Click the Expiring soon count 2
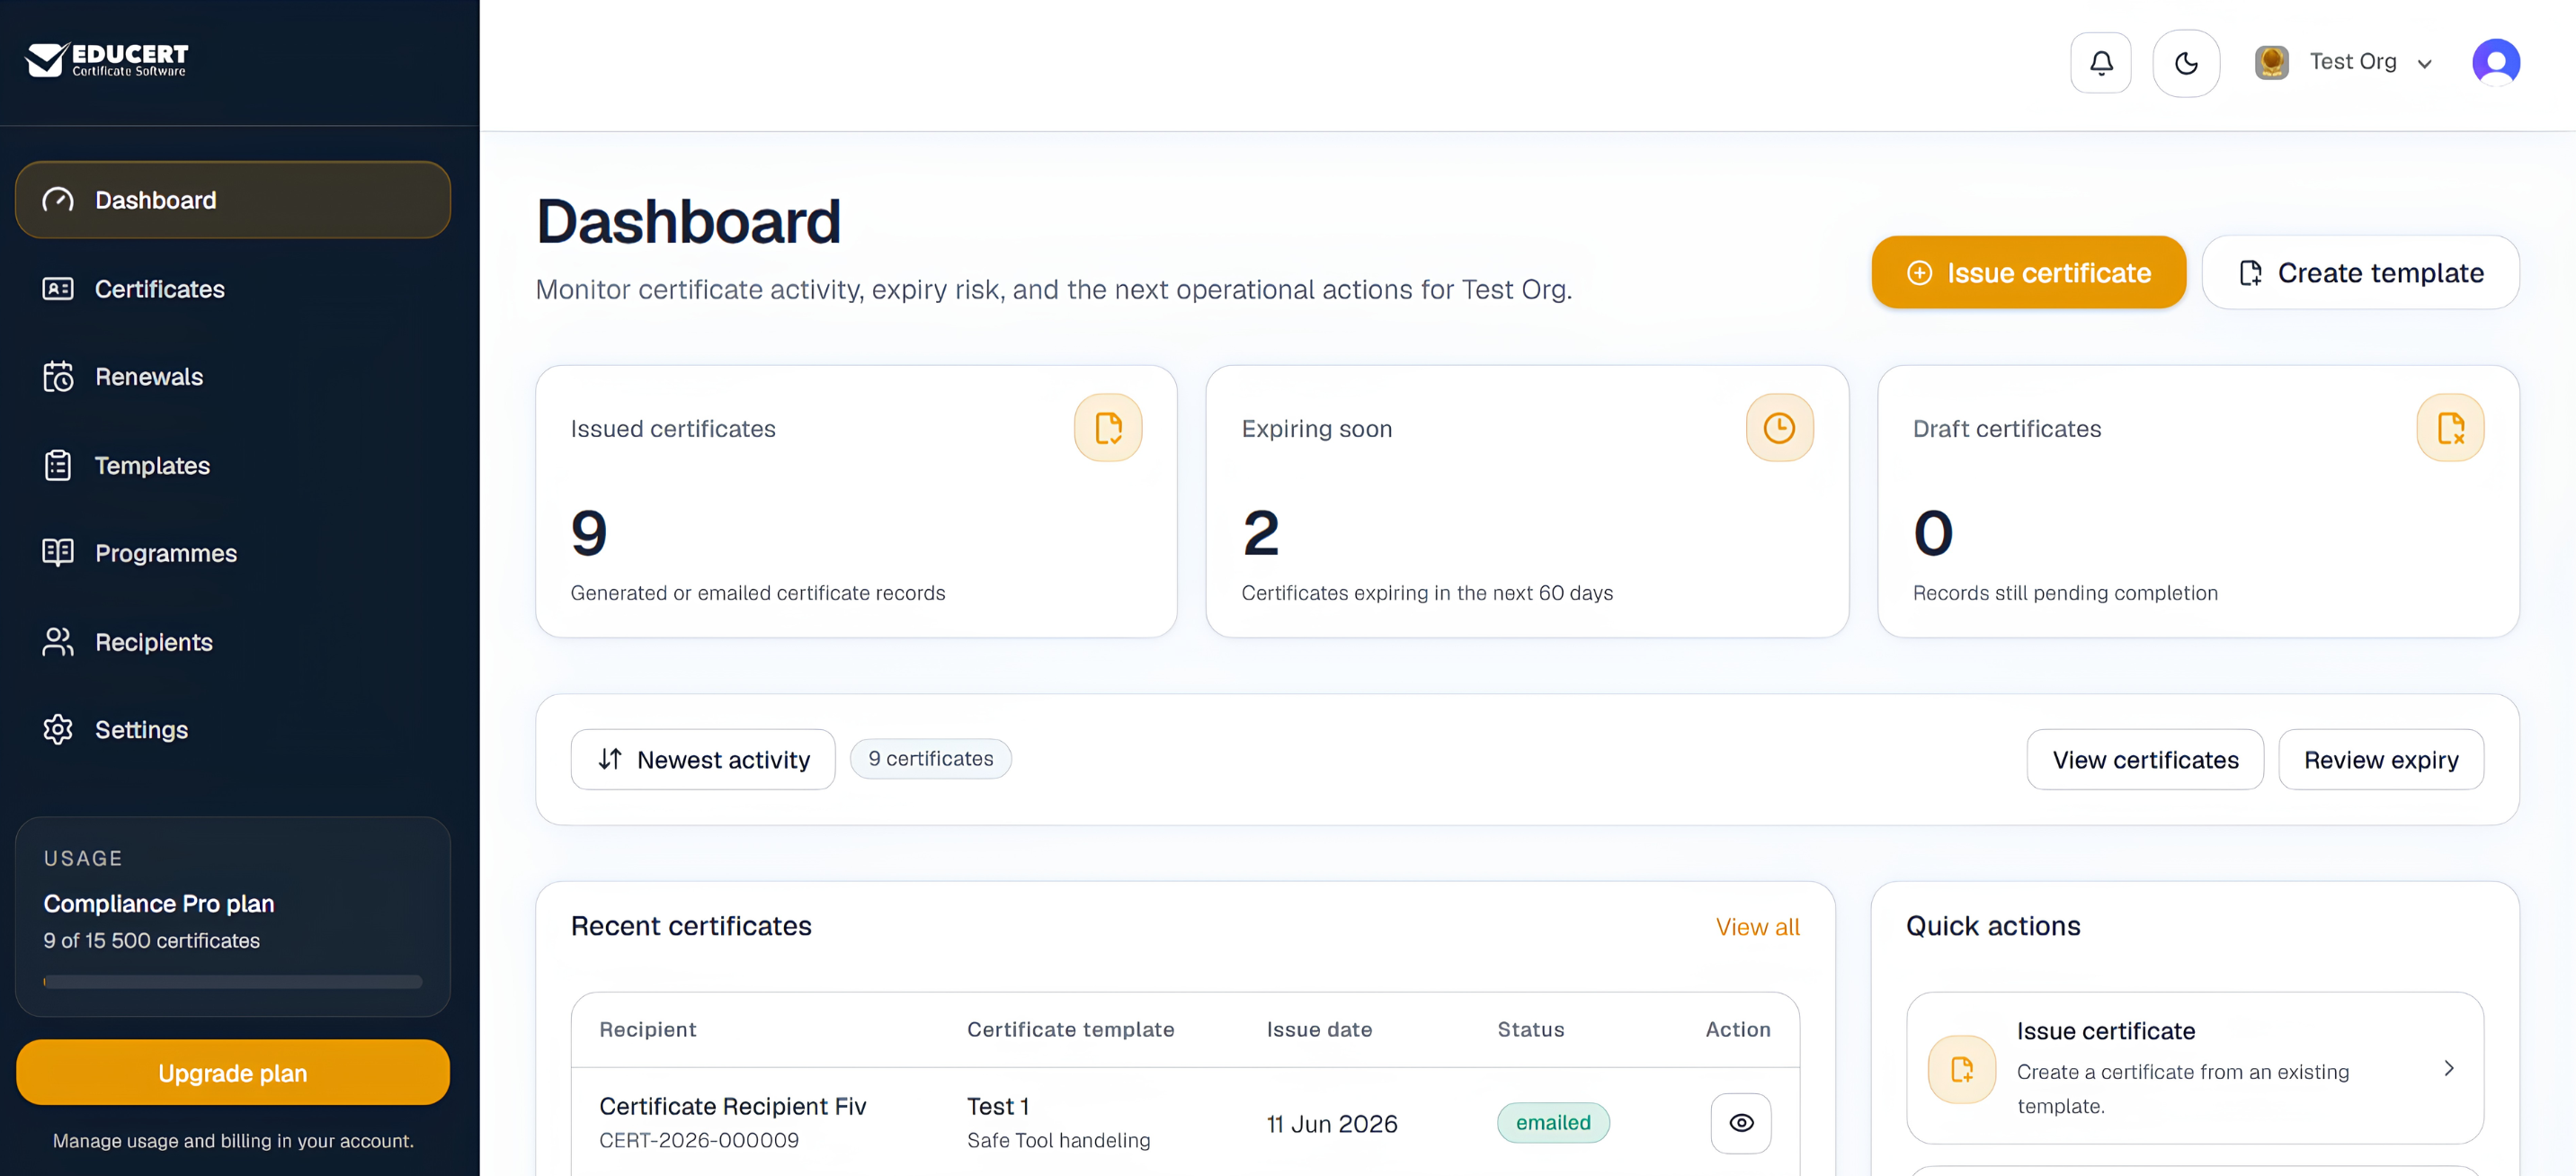The width and height of the screenshot is (2576, 1176). [1261, 533]
